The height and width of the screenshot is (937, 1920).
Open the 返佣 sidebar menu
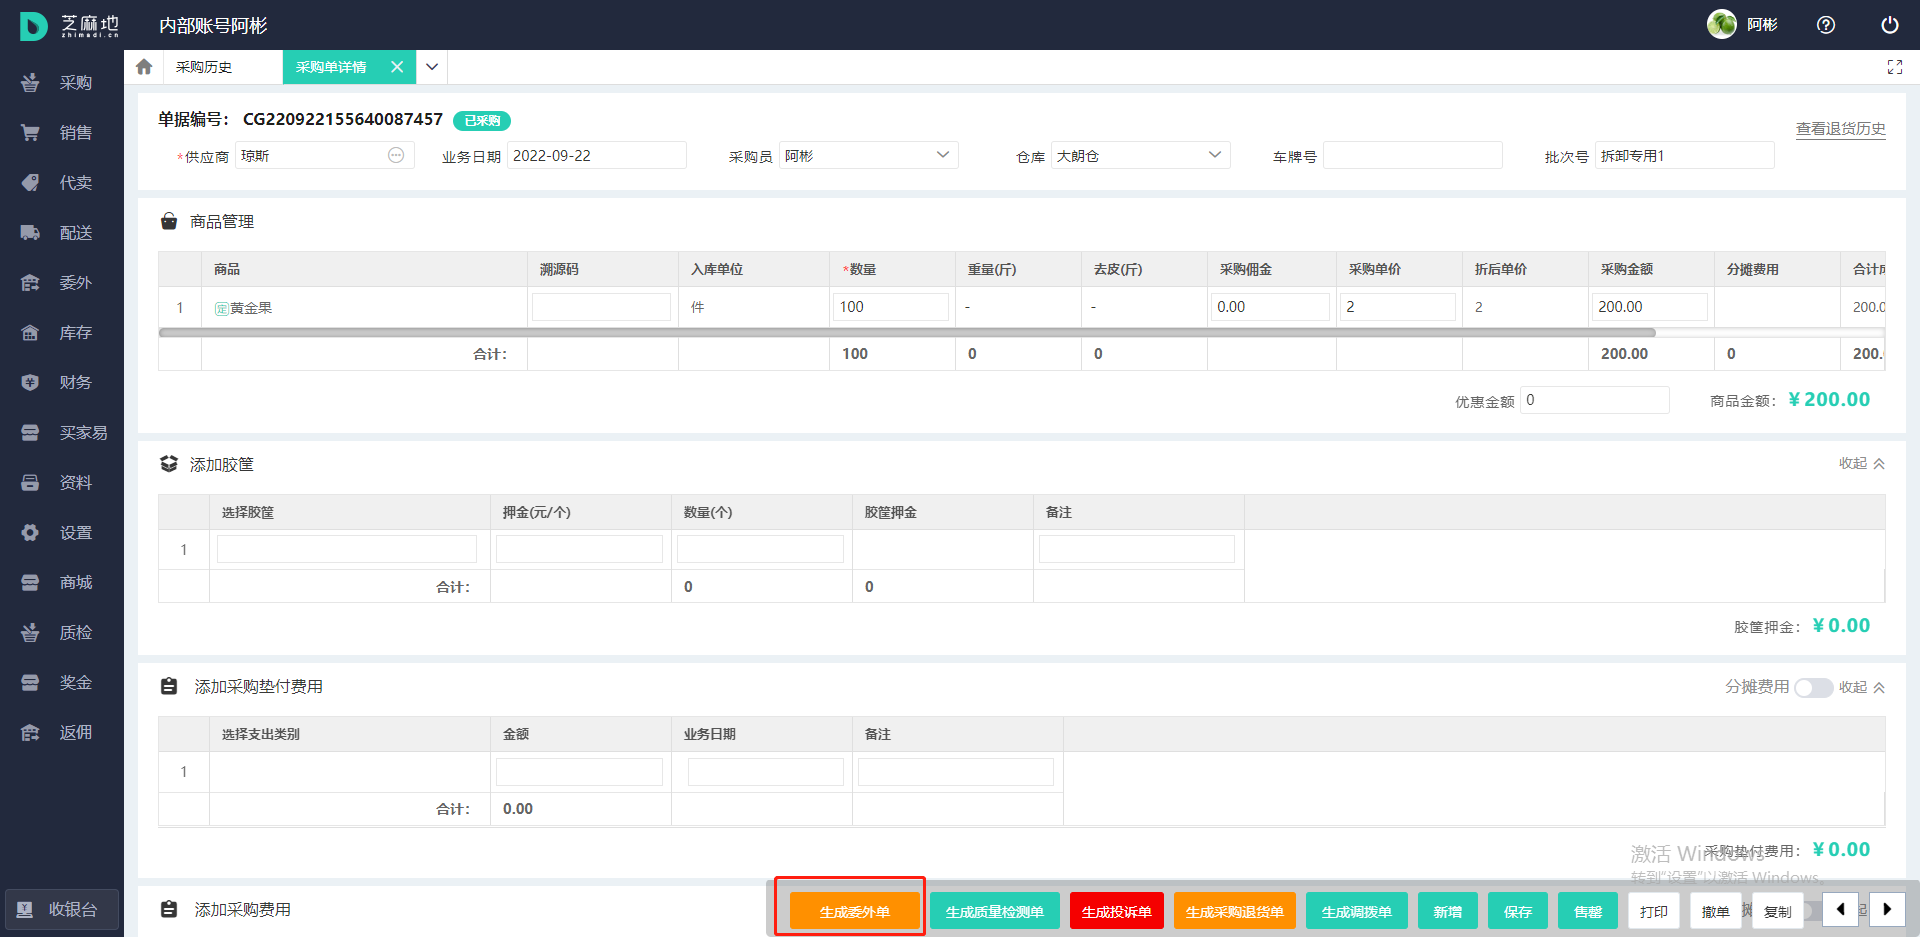62,733
